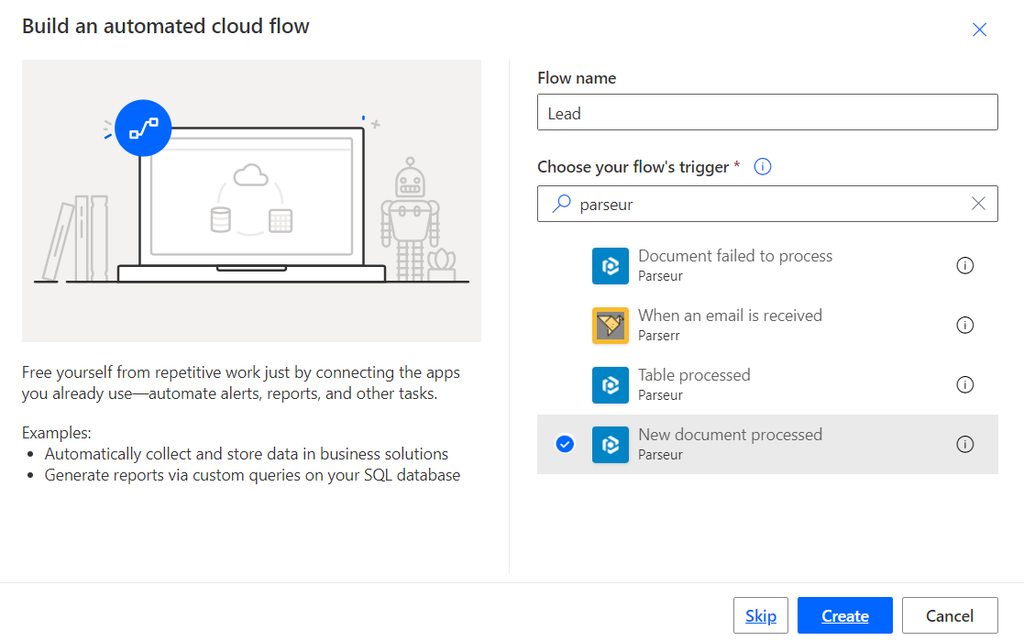Click the Parseur icon for Document failed to process
1024x643 pixels.
pyautogui.click(x=610, y=265)
